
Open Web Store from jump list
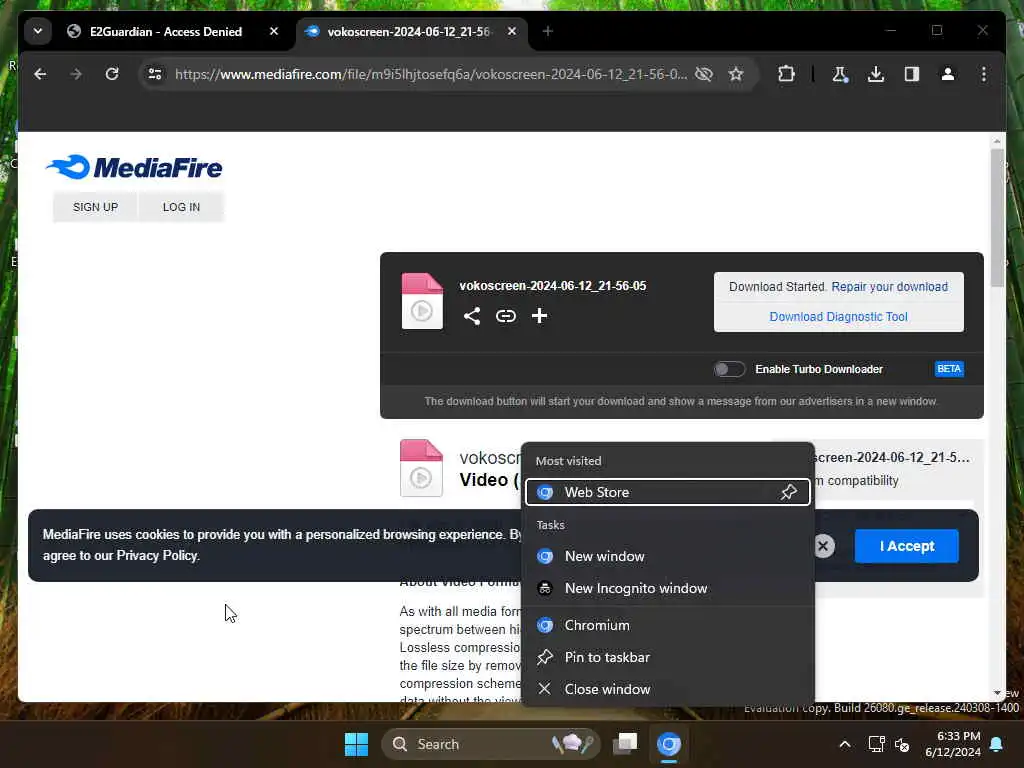(x=653, y=492)
